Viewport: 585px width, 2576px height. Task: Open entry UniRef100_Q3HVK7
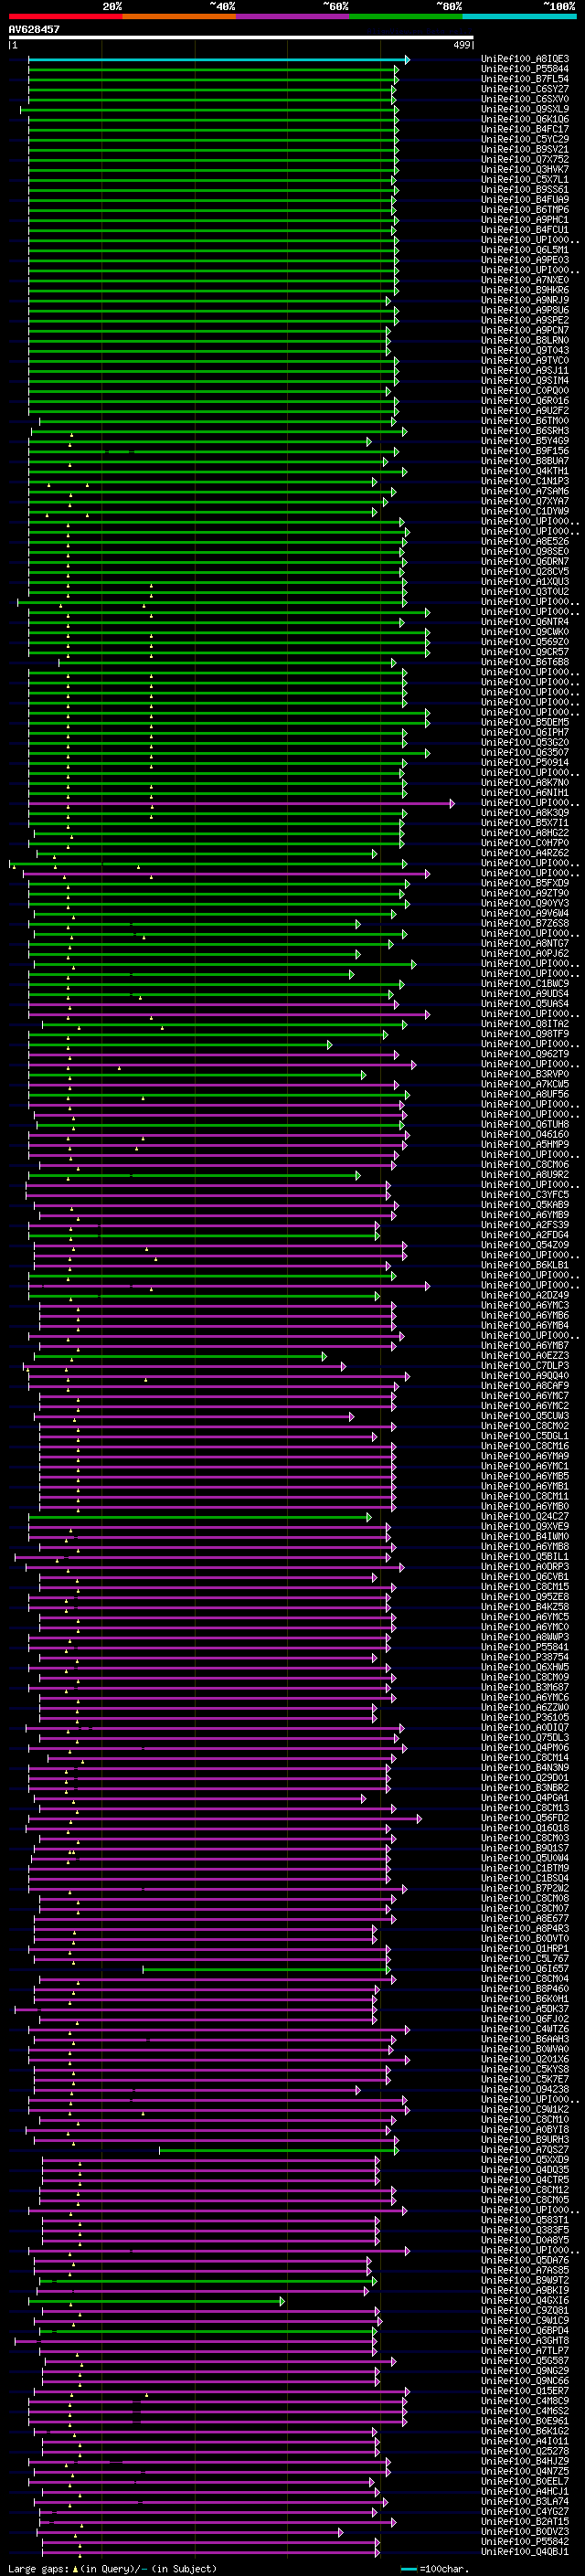pyautogui.click(x=525, y=169)
